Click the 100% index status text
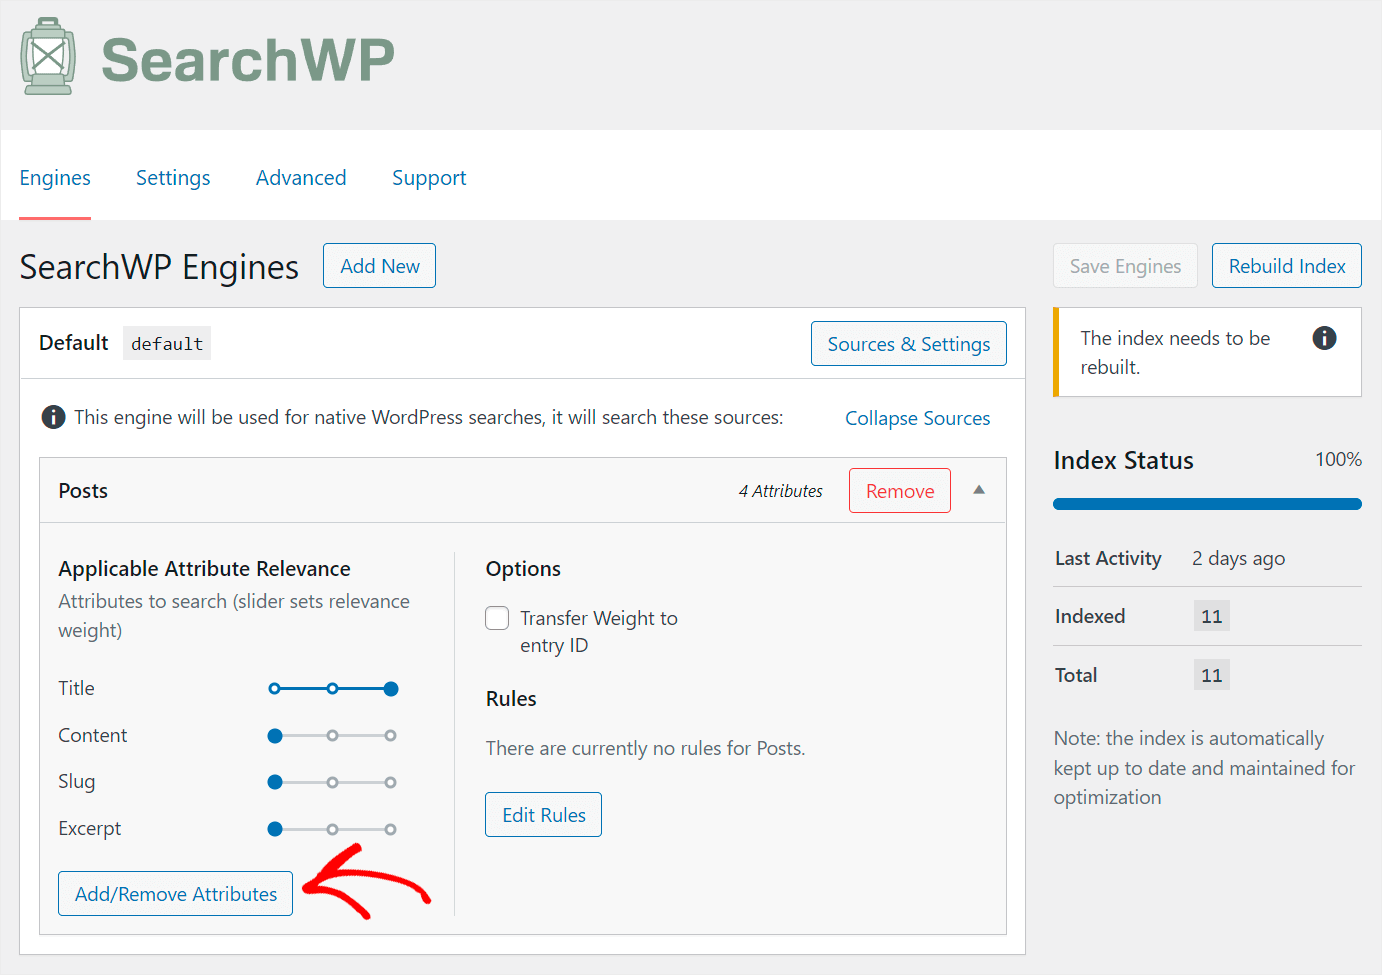1382x975 pixels. (x=1338, y=459)
